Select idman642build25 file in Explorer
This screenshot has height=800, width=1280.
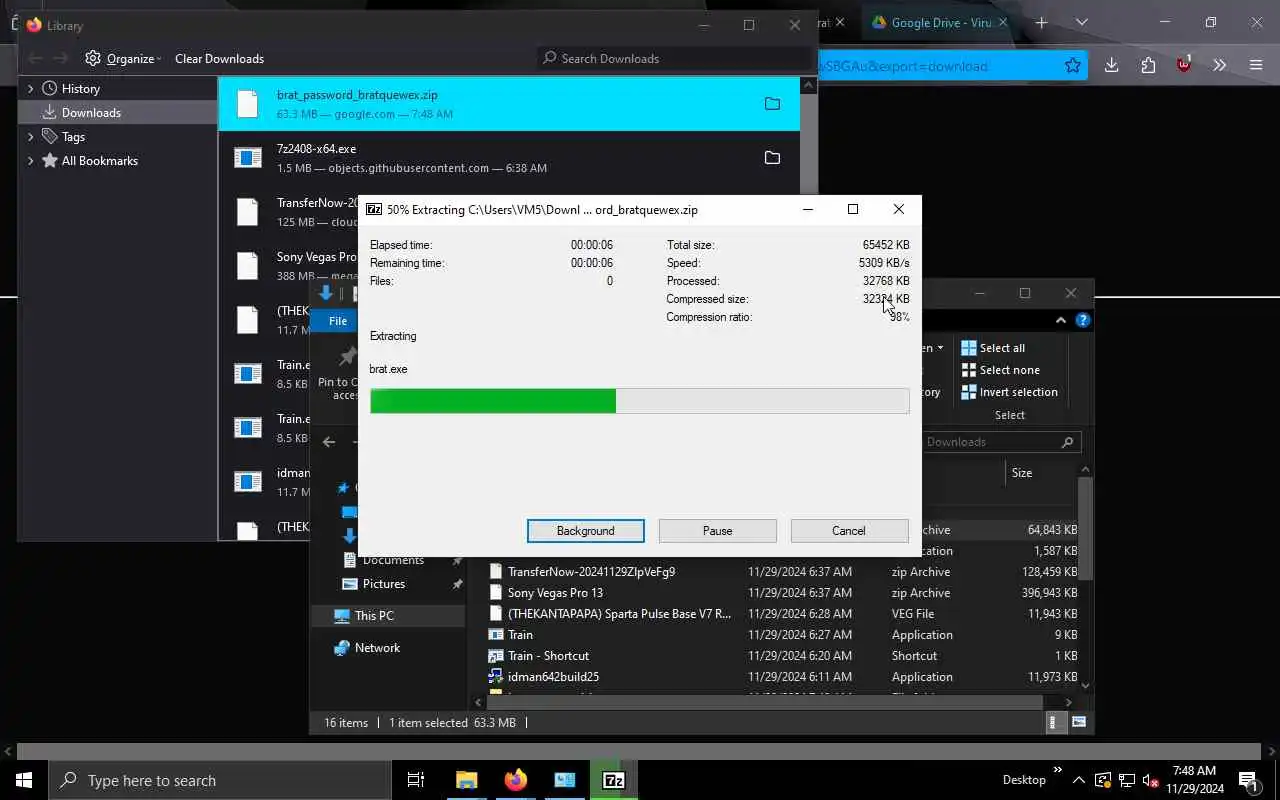coord(553,677)
